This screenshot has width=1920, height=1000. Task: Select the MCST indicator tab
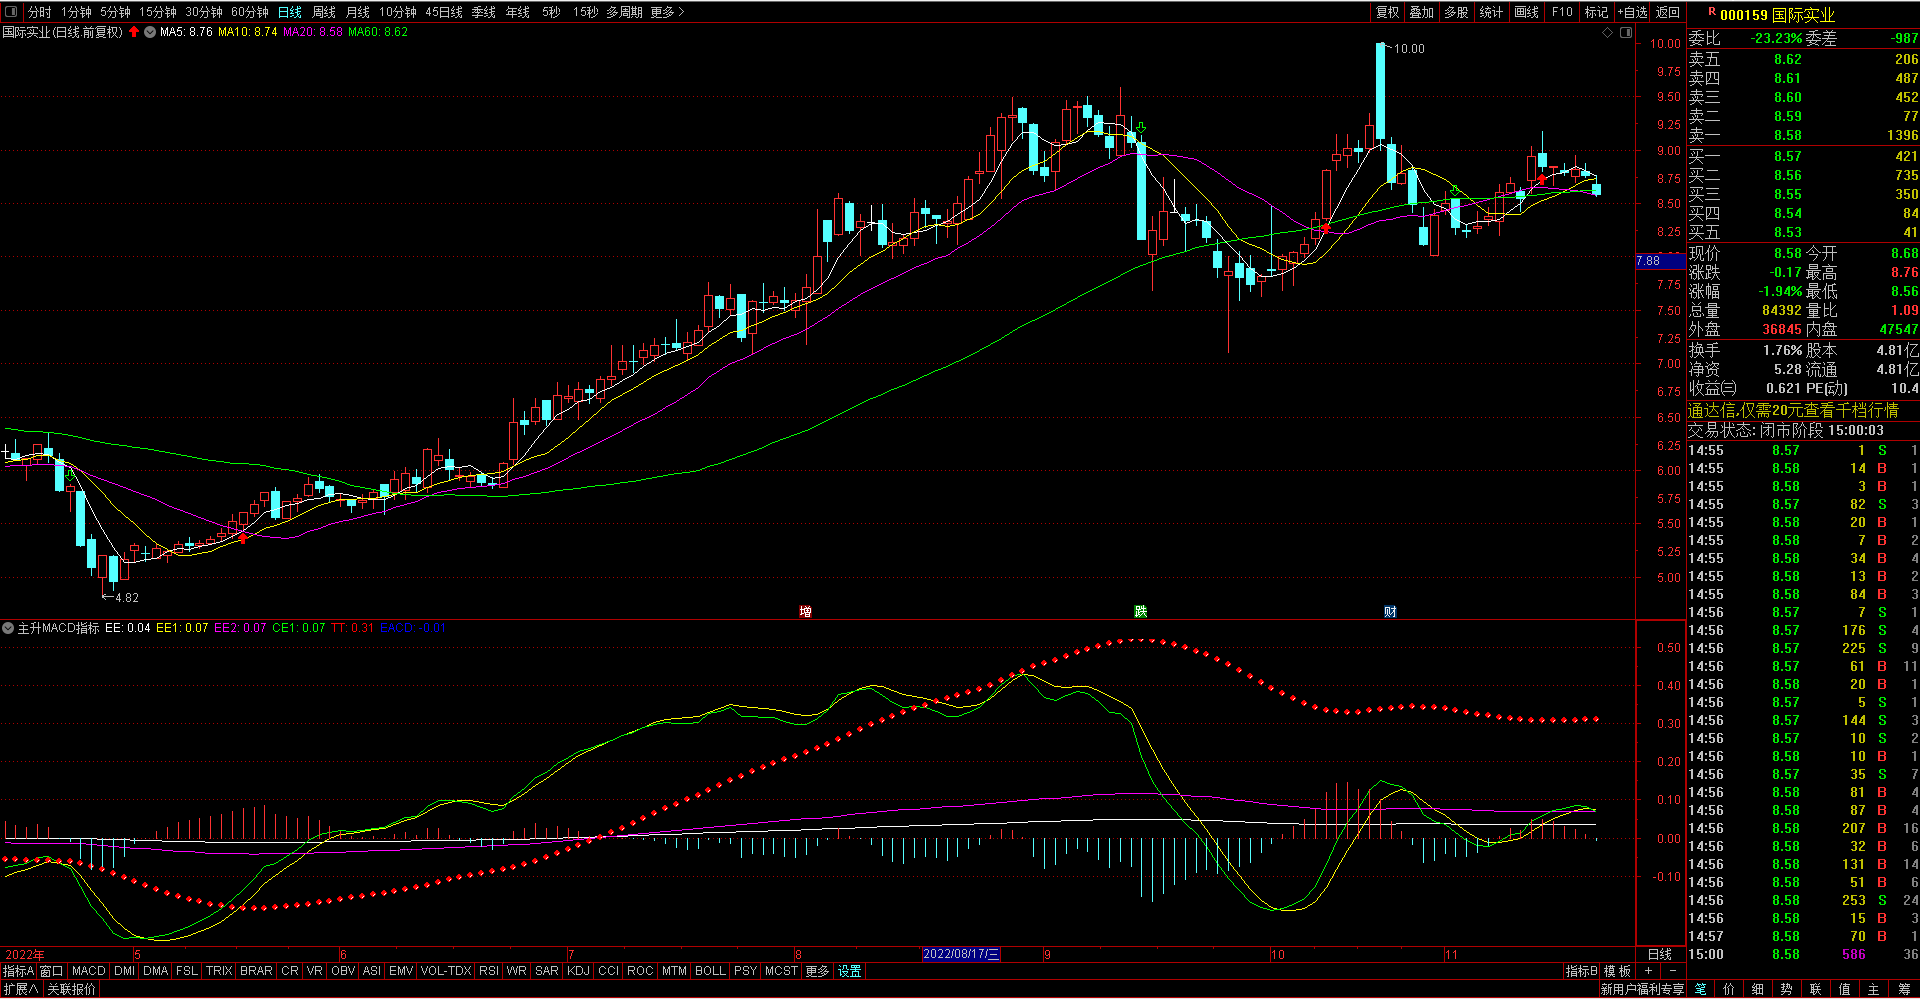pyautogui.click(x=781, y=971)
